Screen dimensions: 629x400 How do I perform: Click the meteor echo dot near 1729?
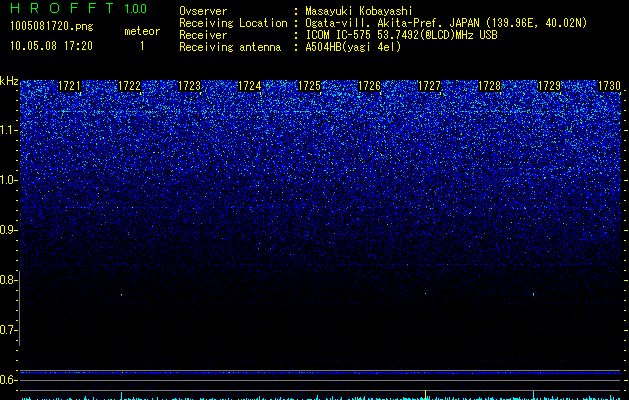point(533,294)
